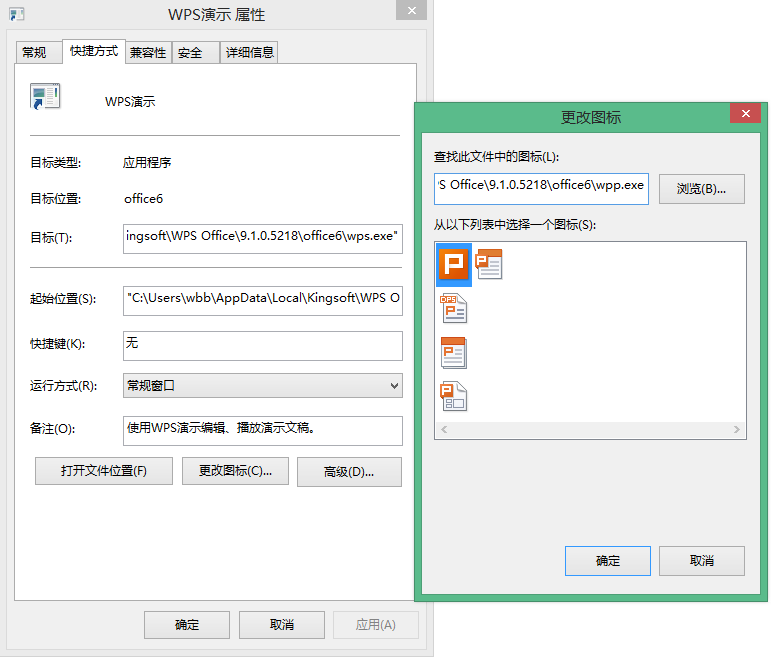The width and height of the screenshot is (771, 659).
Task: Click 浏览(B)... in change icon dialog
Action: pyautogui.click(x=702, y=189)
